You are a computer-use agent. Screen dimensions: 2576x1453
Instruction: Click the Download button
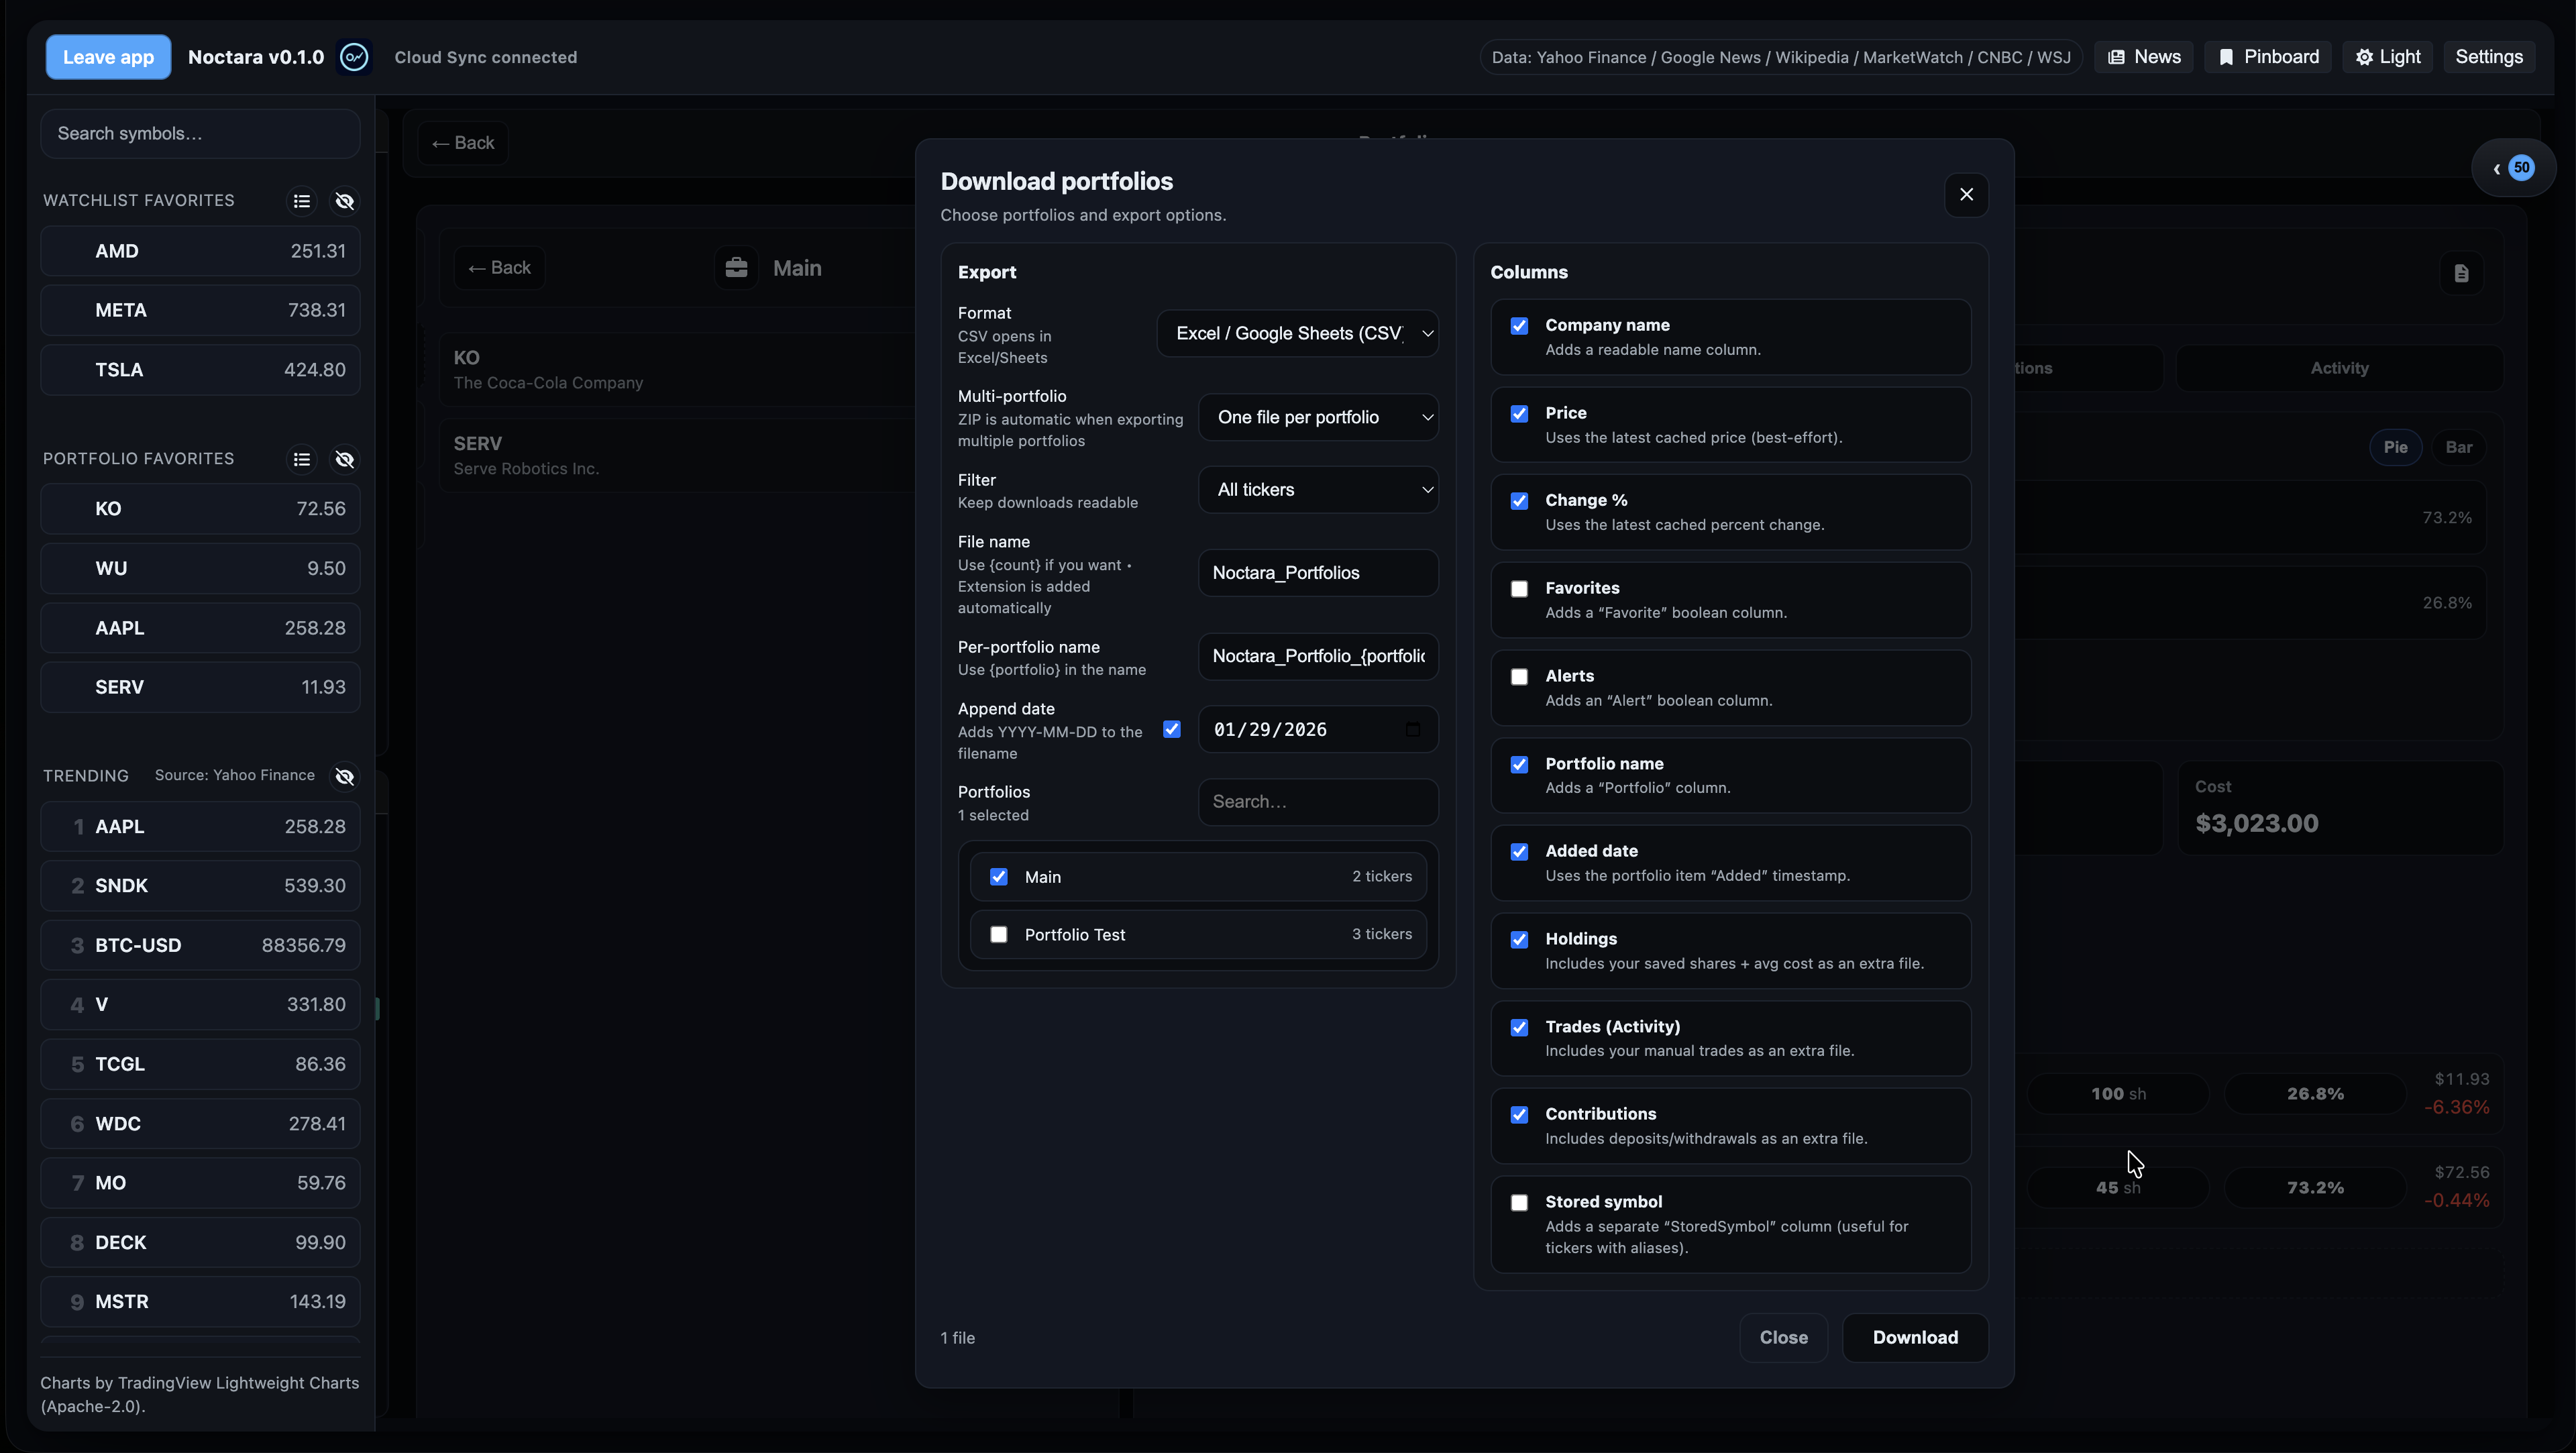pyautogui.click(x=1915, y=1337)
